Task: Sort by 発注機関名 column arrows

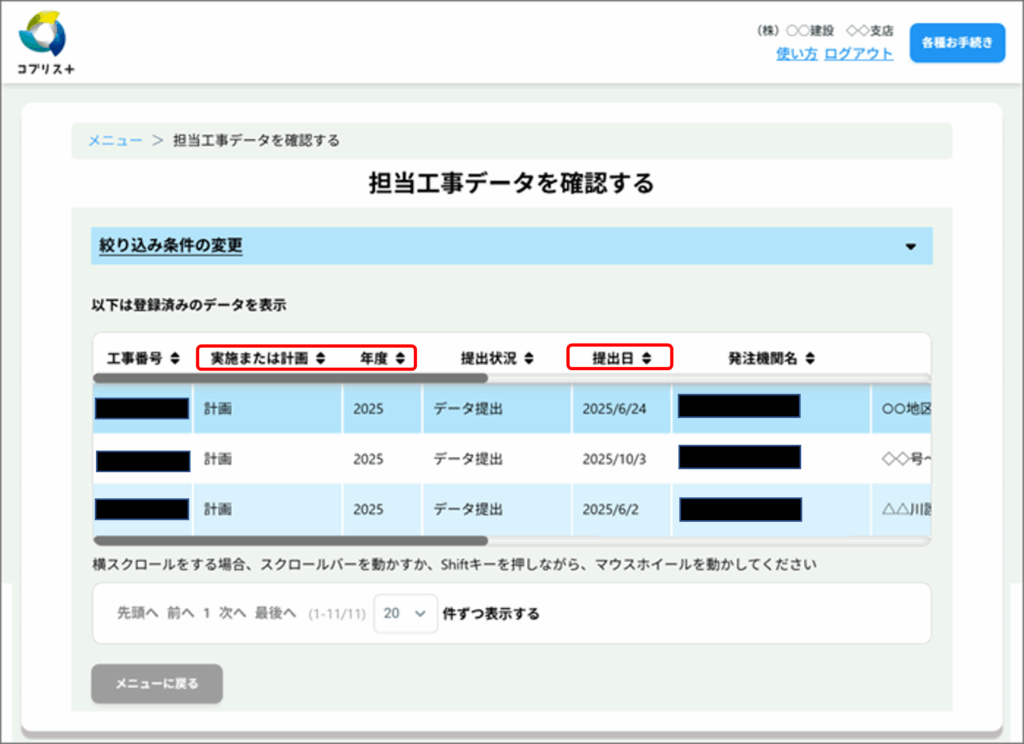Action: pos(809,358)
